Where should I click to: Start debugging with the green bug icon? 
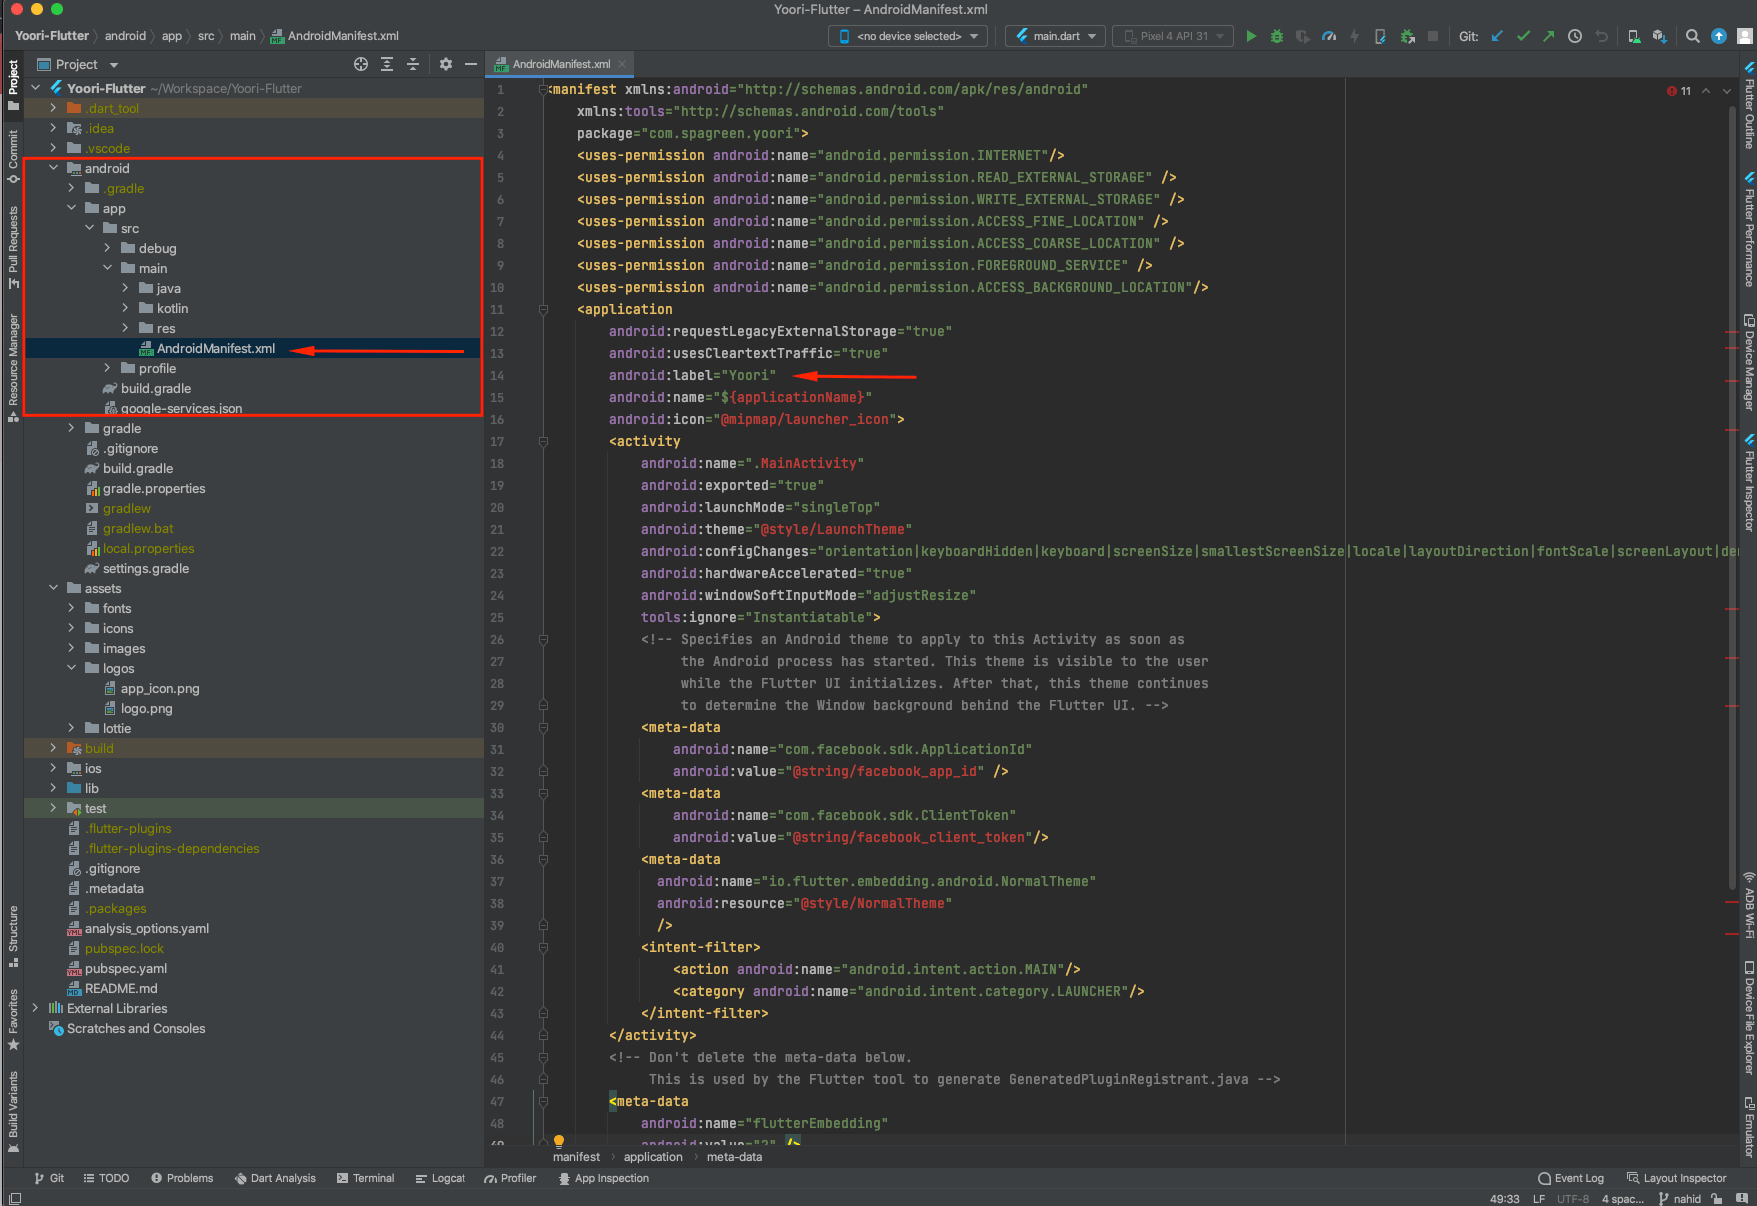click(1277, 36)
